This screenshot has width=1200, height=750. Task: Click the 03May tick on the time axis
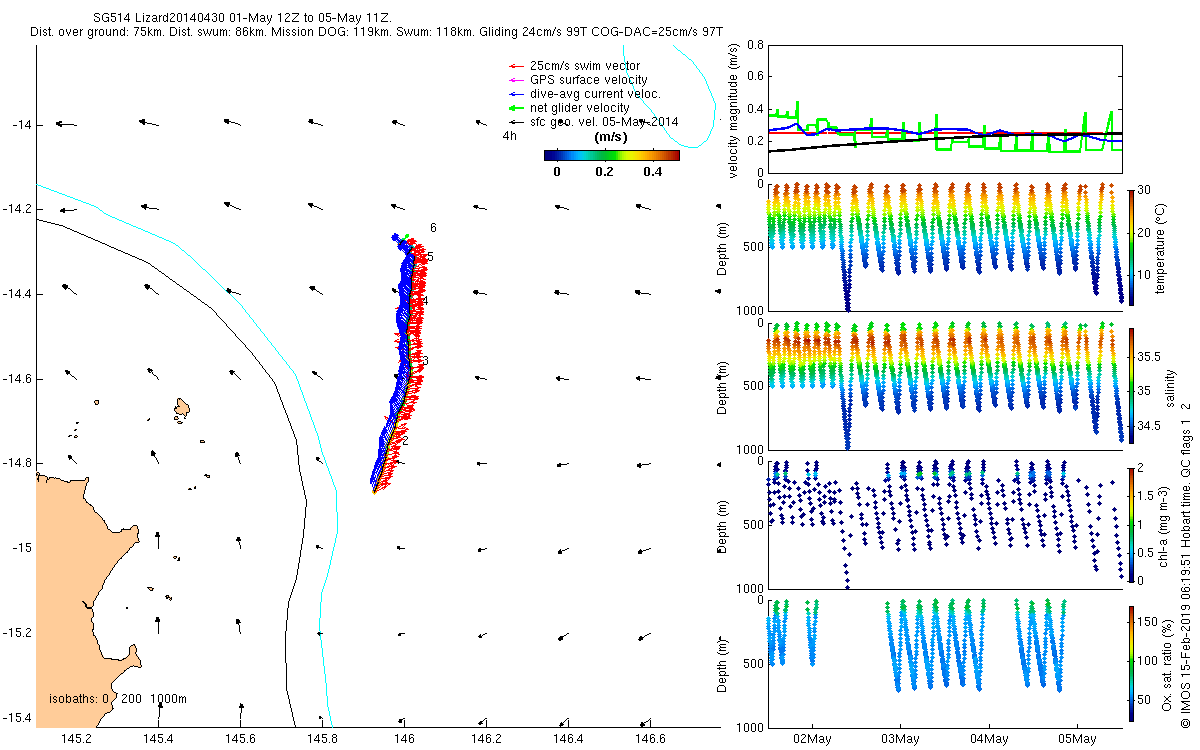pos(900,739)
